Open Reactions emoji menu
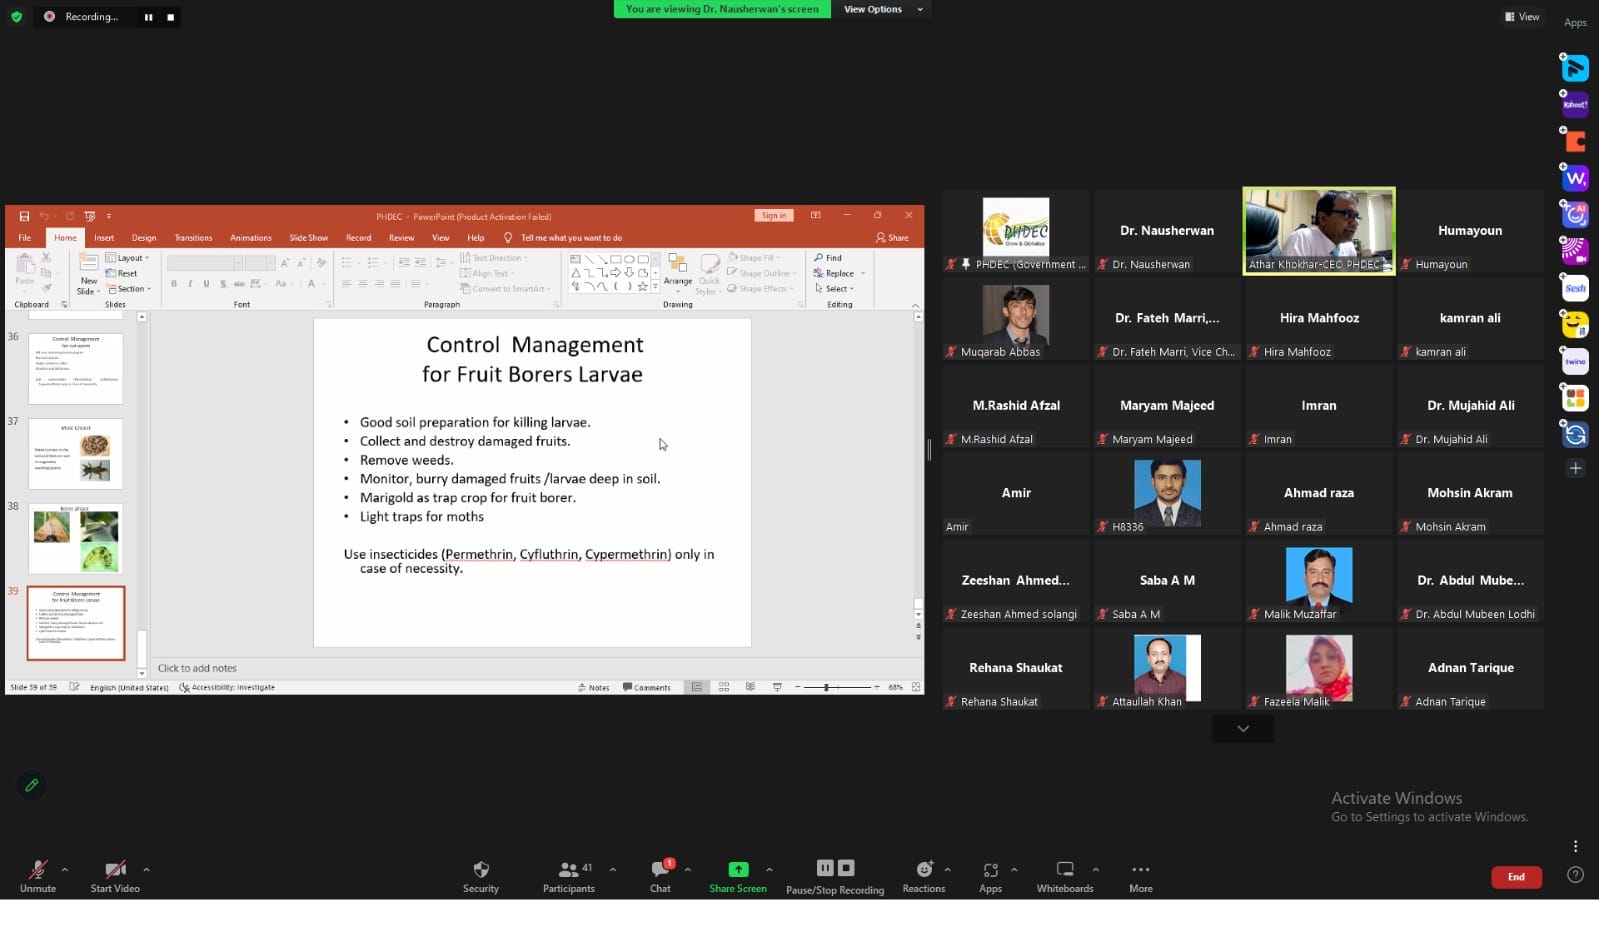Screen dimensions: 1599x952 pos(924,869)
